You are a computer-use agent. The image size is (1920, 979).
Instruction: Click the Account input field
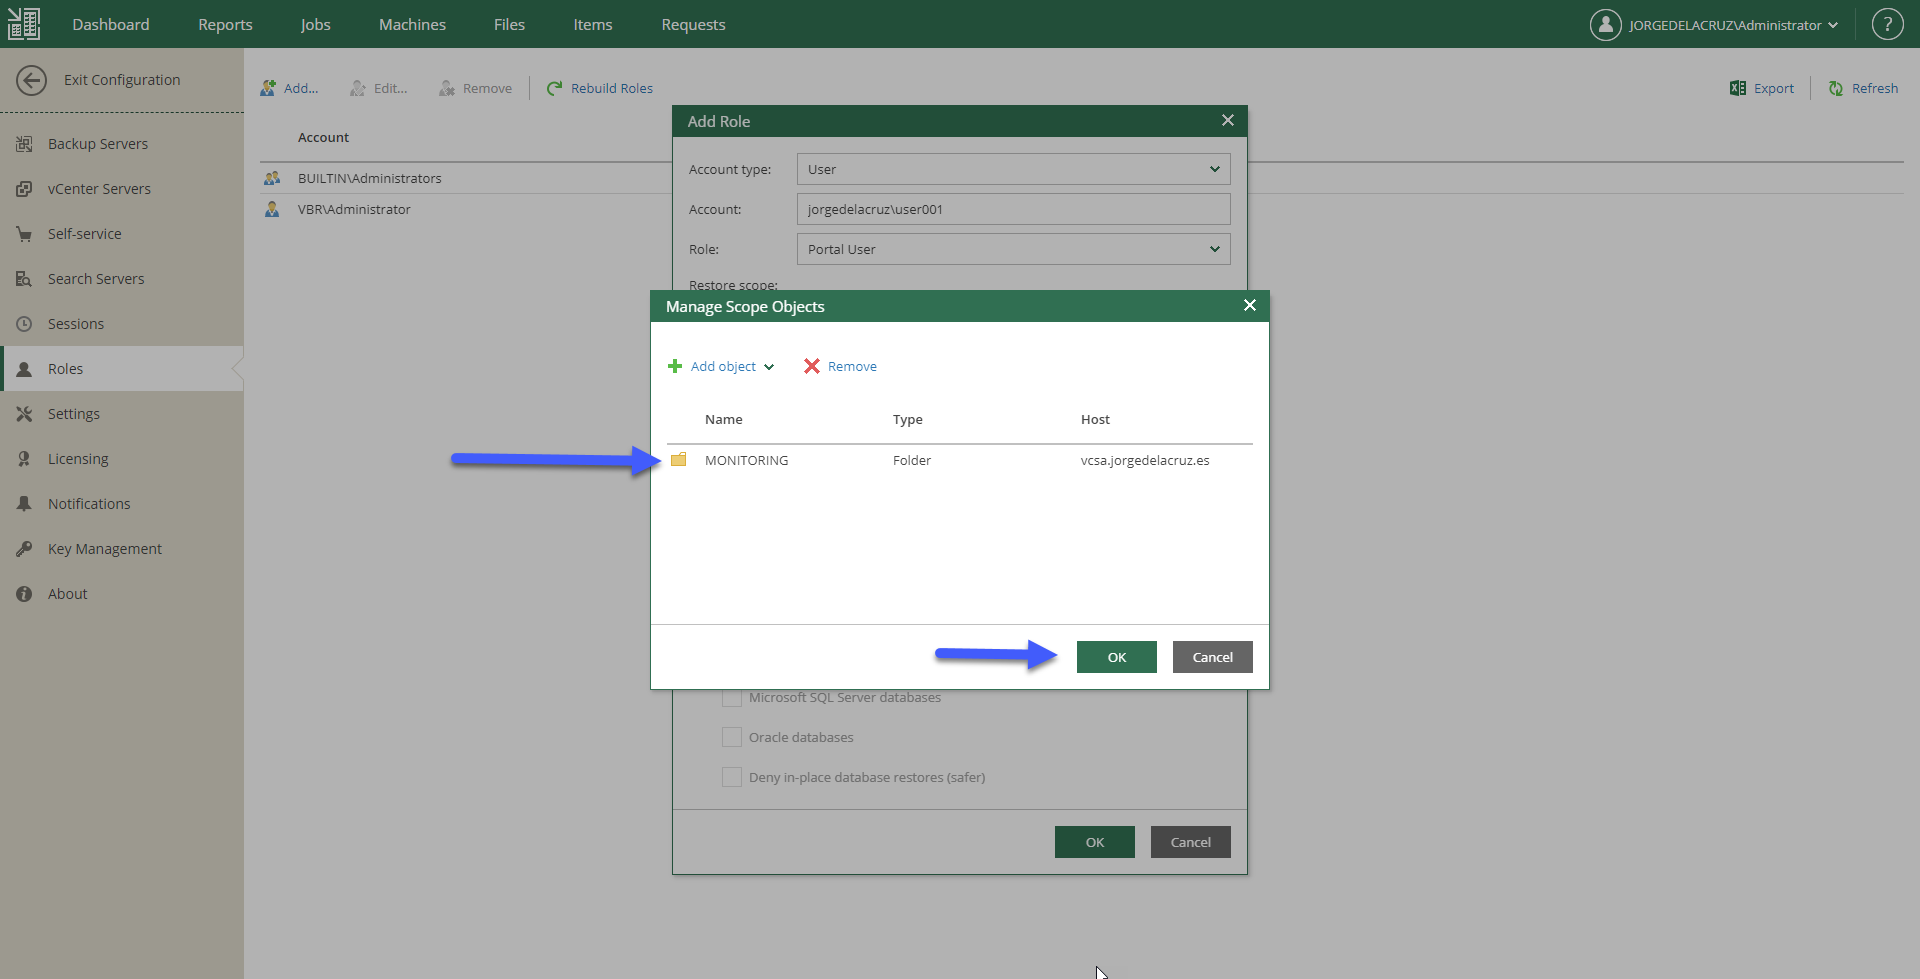pyautogui.click(x=1013, y=209)
